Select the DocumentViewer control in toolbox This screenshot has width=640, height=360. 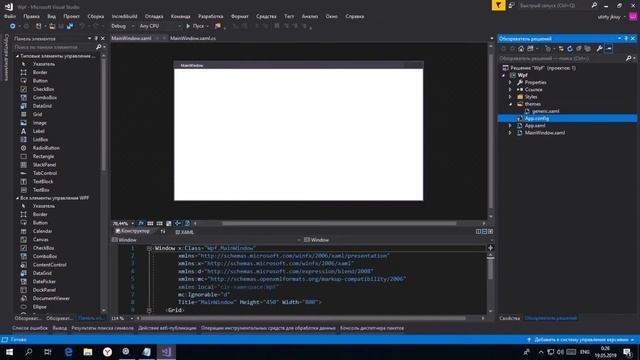[51, 298]
